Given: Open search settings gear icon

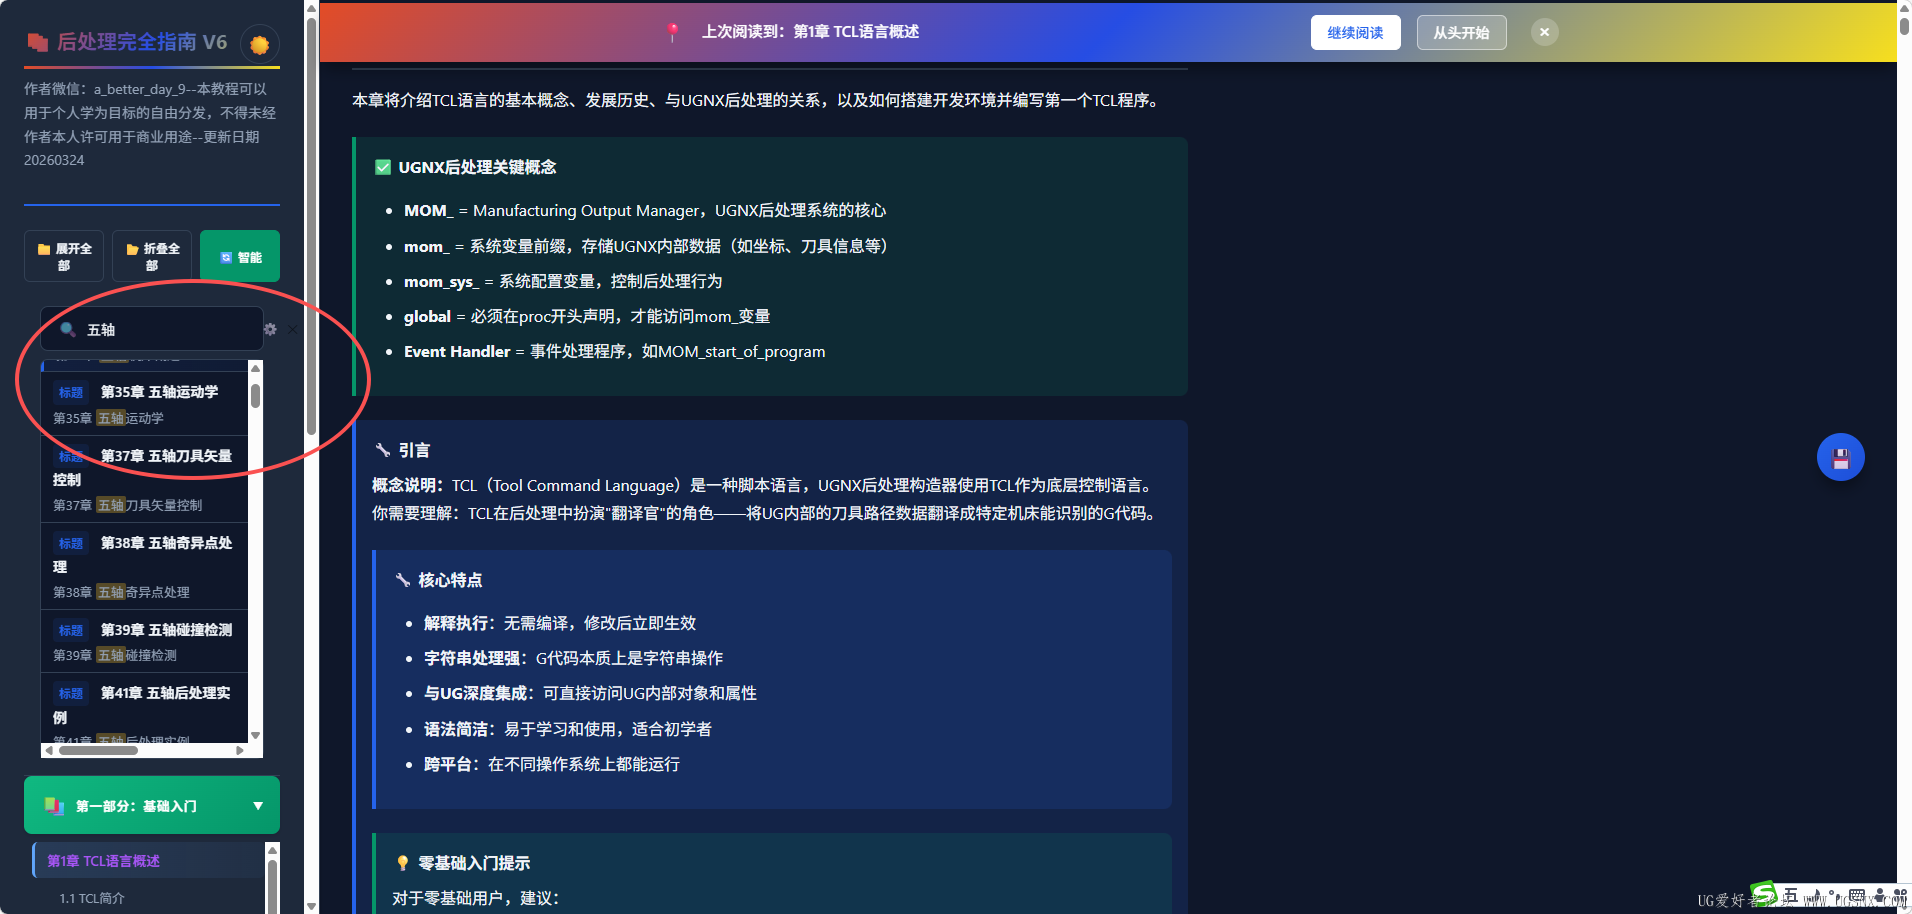Looking at the screenshot, I should tap(270, 329).
